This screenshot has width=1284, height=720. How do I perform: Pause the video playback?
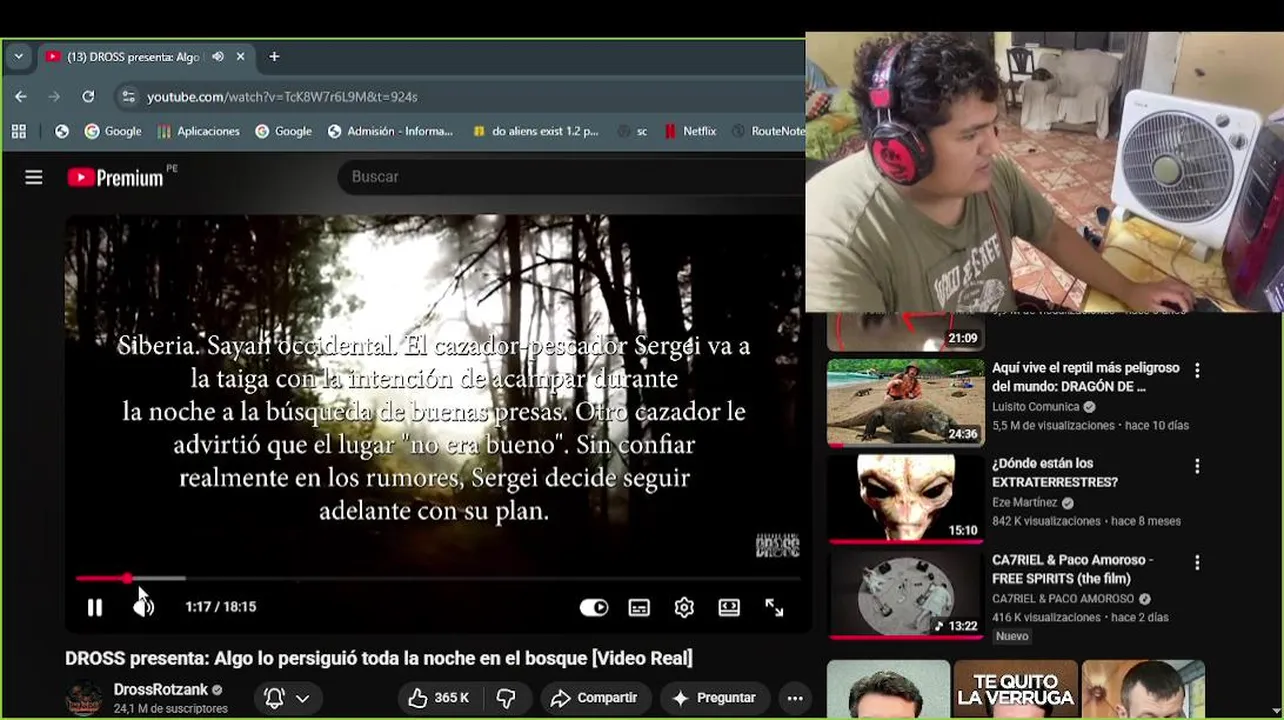click(95, 607)
